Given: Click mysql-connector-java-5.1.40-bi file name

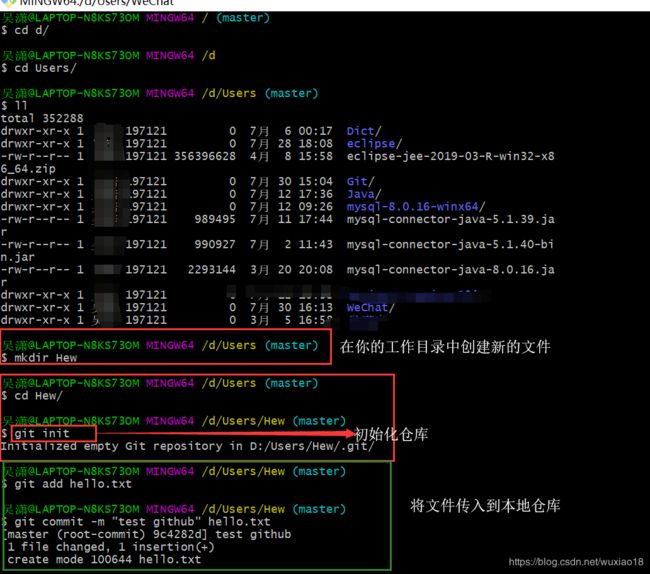Looking at the screenshot, I should (x=450, y=245).
